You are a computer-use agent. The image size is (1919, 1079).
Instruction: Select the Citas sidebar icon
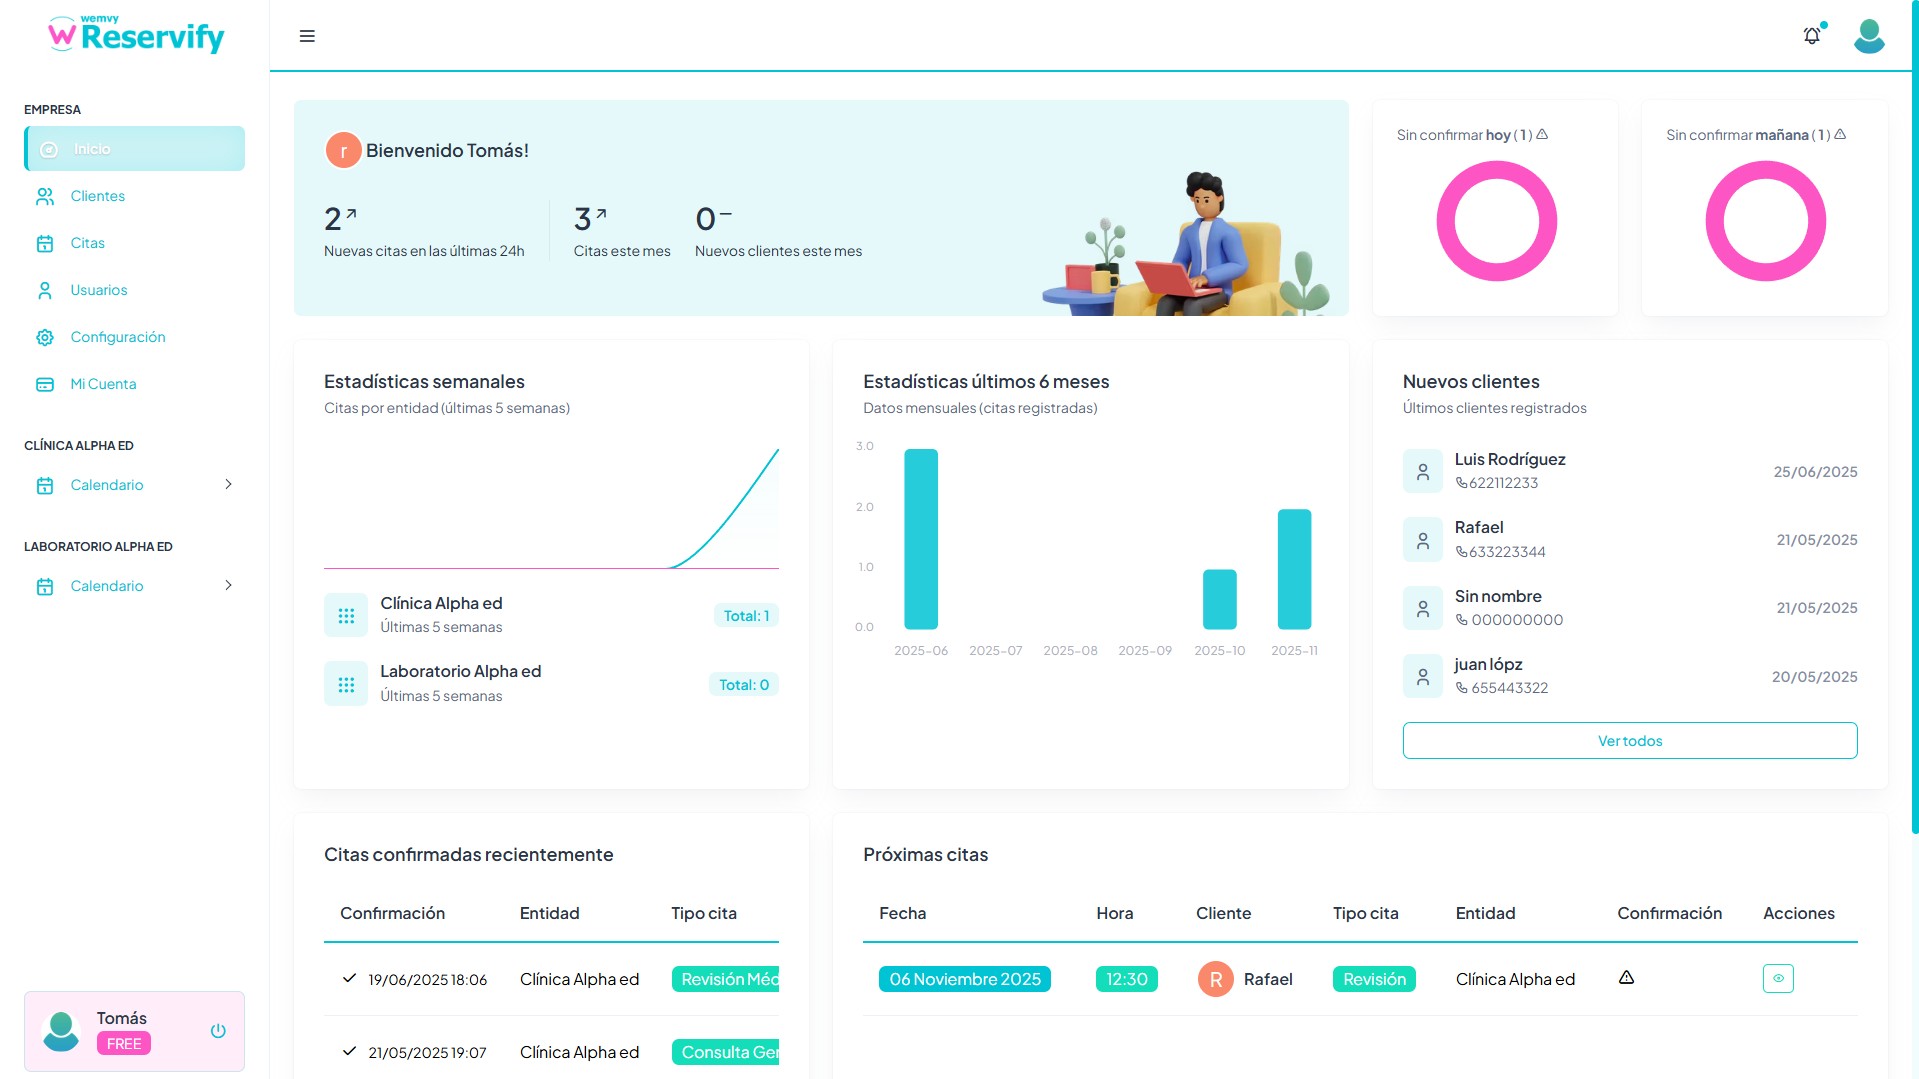point(45,243)
